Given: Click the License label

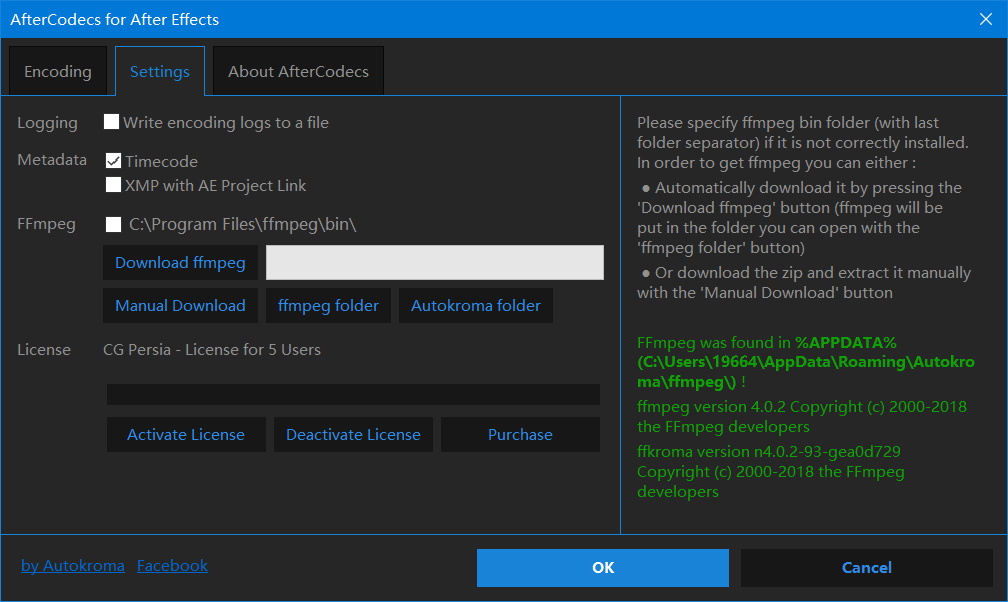Looking at the screenshot, I should point(44,349).
